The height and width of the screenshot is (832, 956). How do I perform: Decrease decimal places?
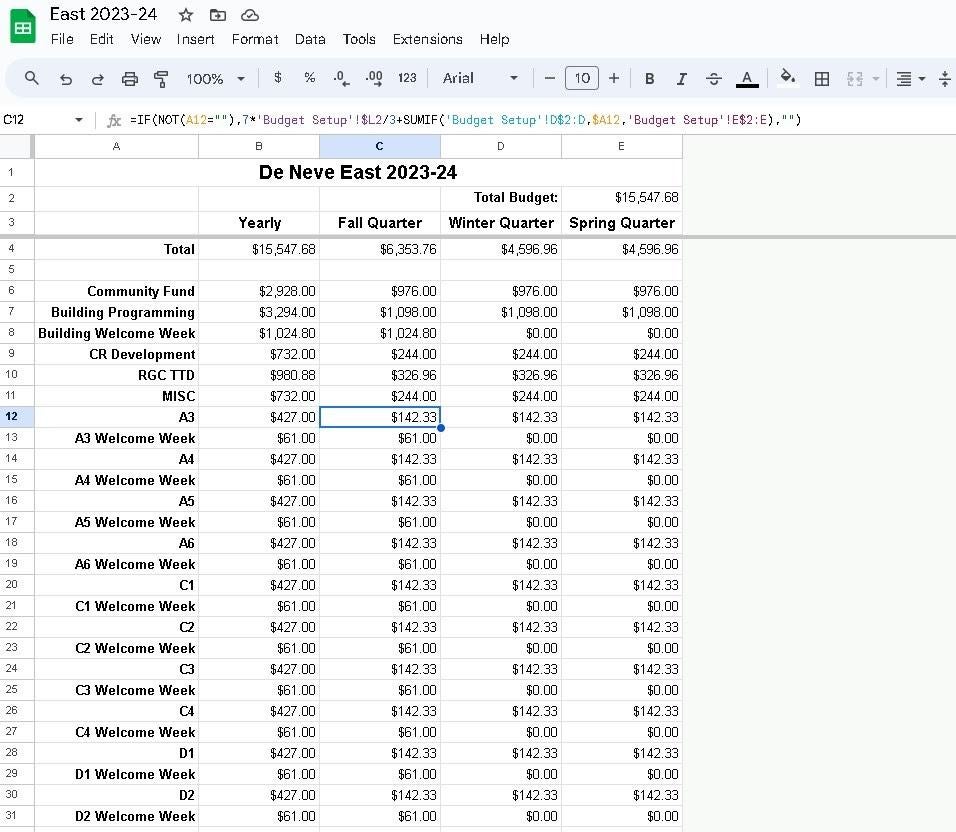pos(341,78)
